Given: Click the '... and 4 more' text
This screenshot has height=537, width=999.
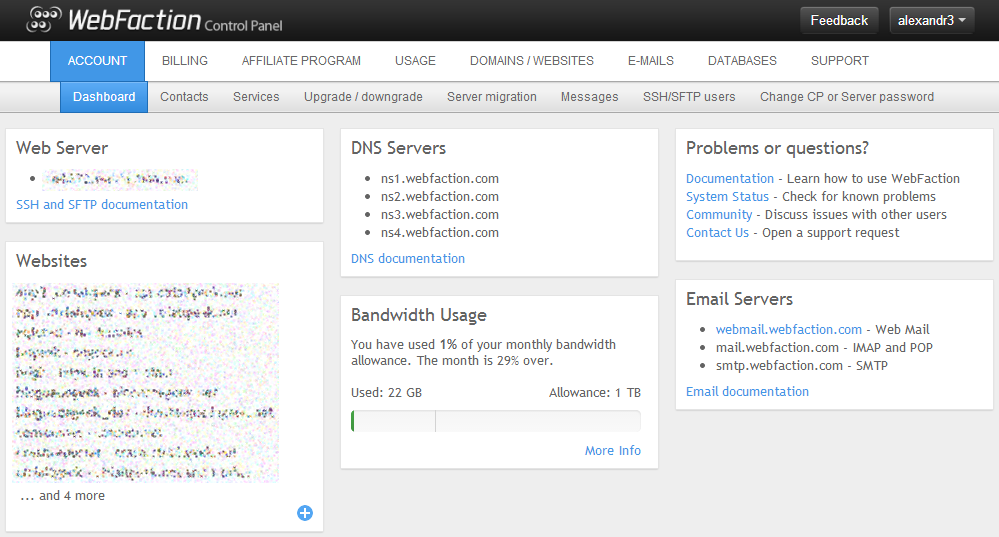Looking at the screenshot, I should tap(62, 496).
